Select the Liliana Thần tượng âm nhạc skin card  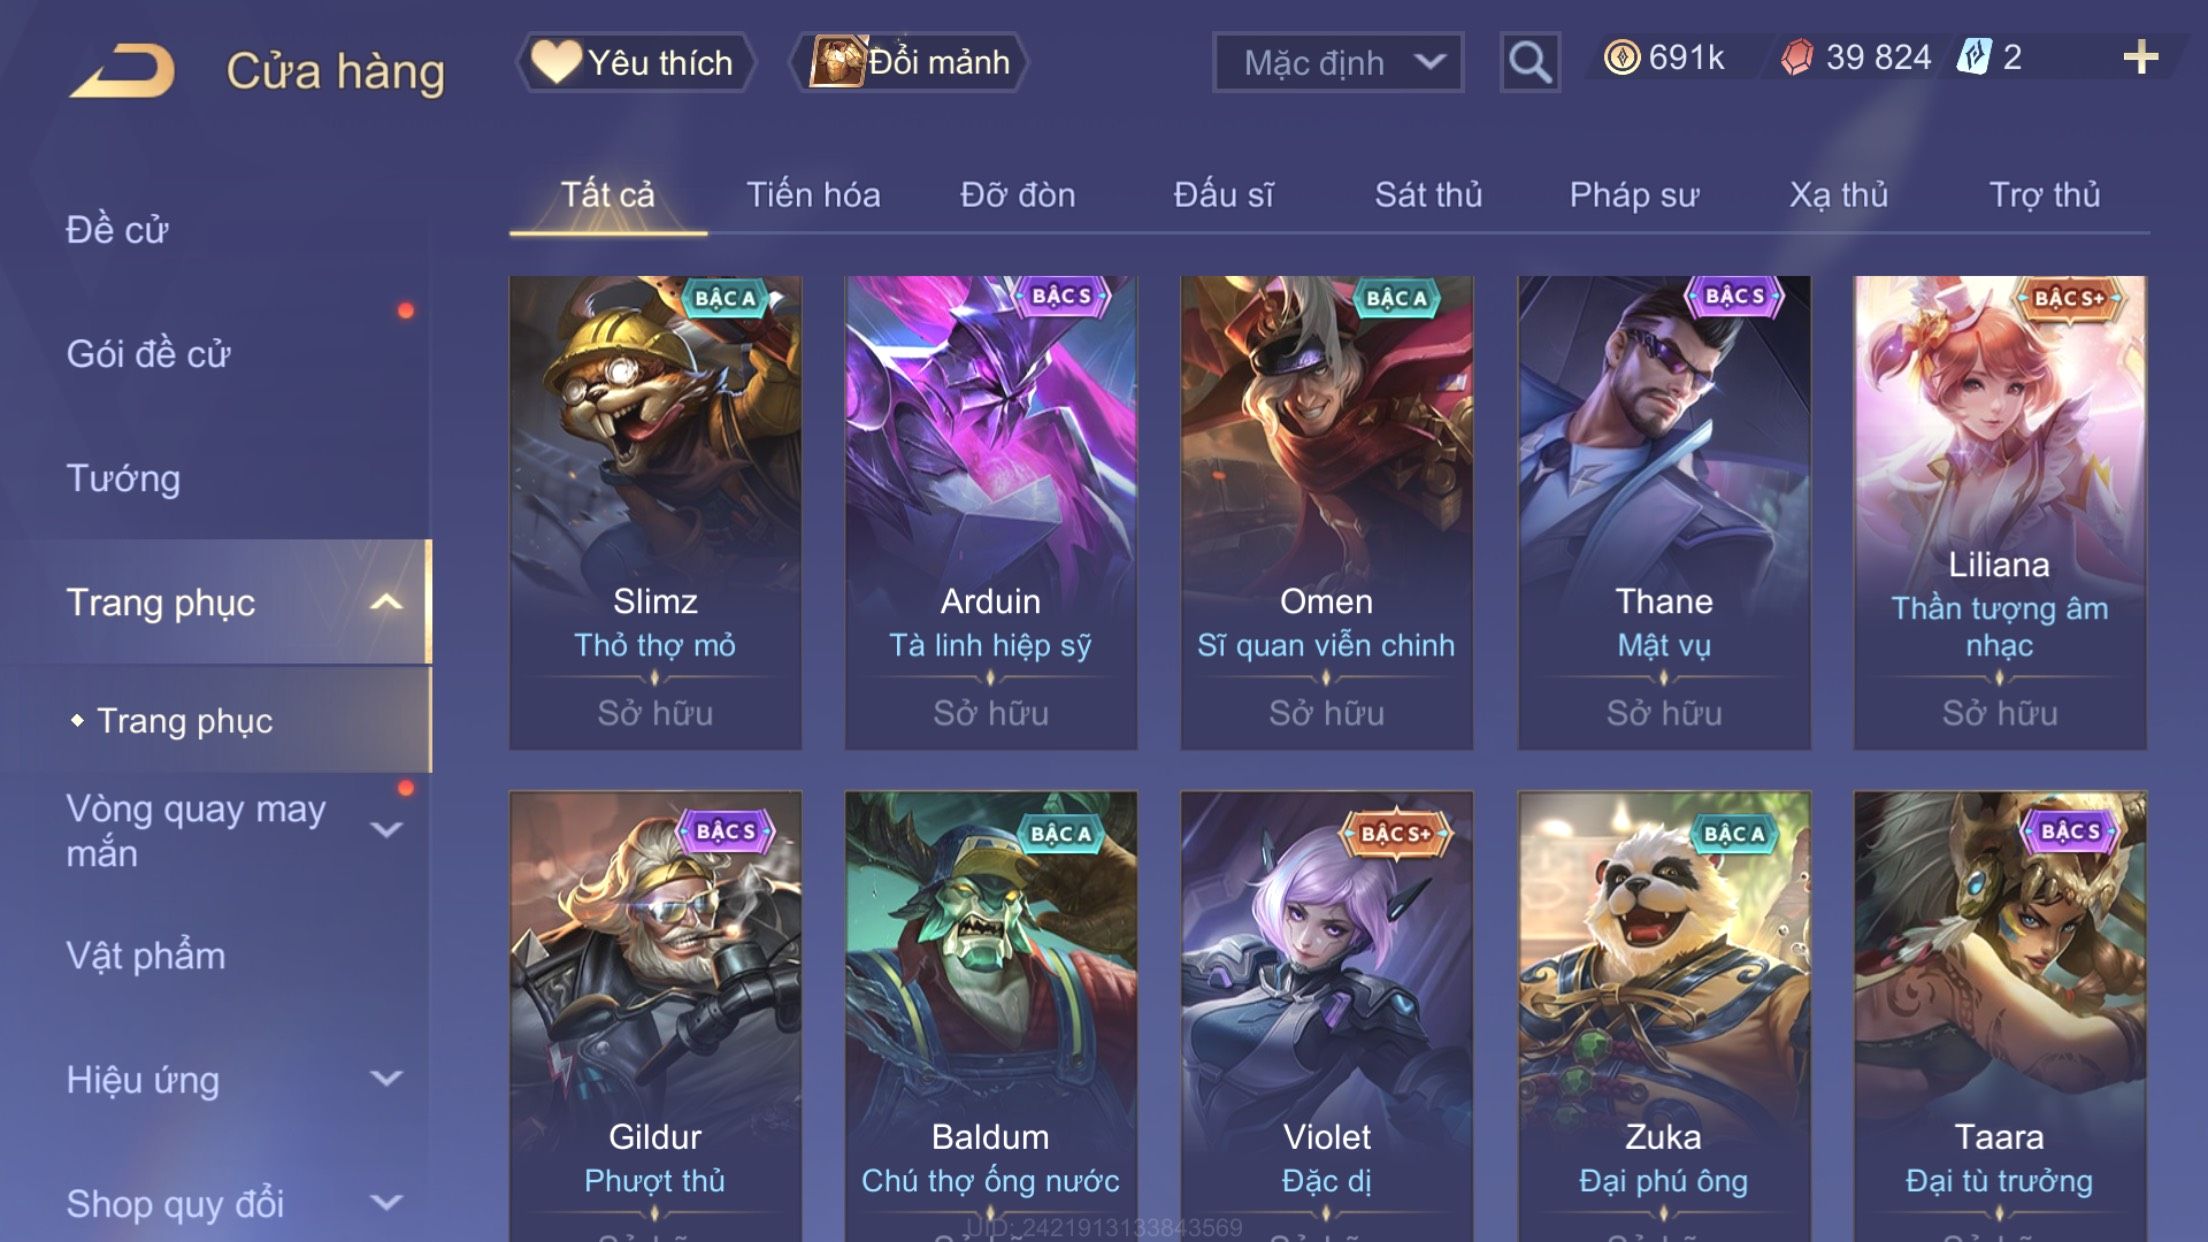pos(1999,513)
